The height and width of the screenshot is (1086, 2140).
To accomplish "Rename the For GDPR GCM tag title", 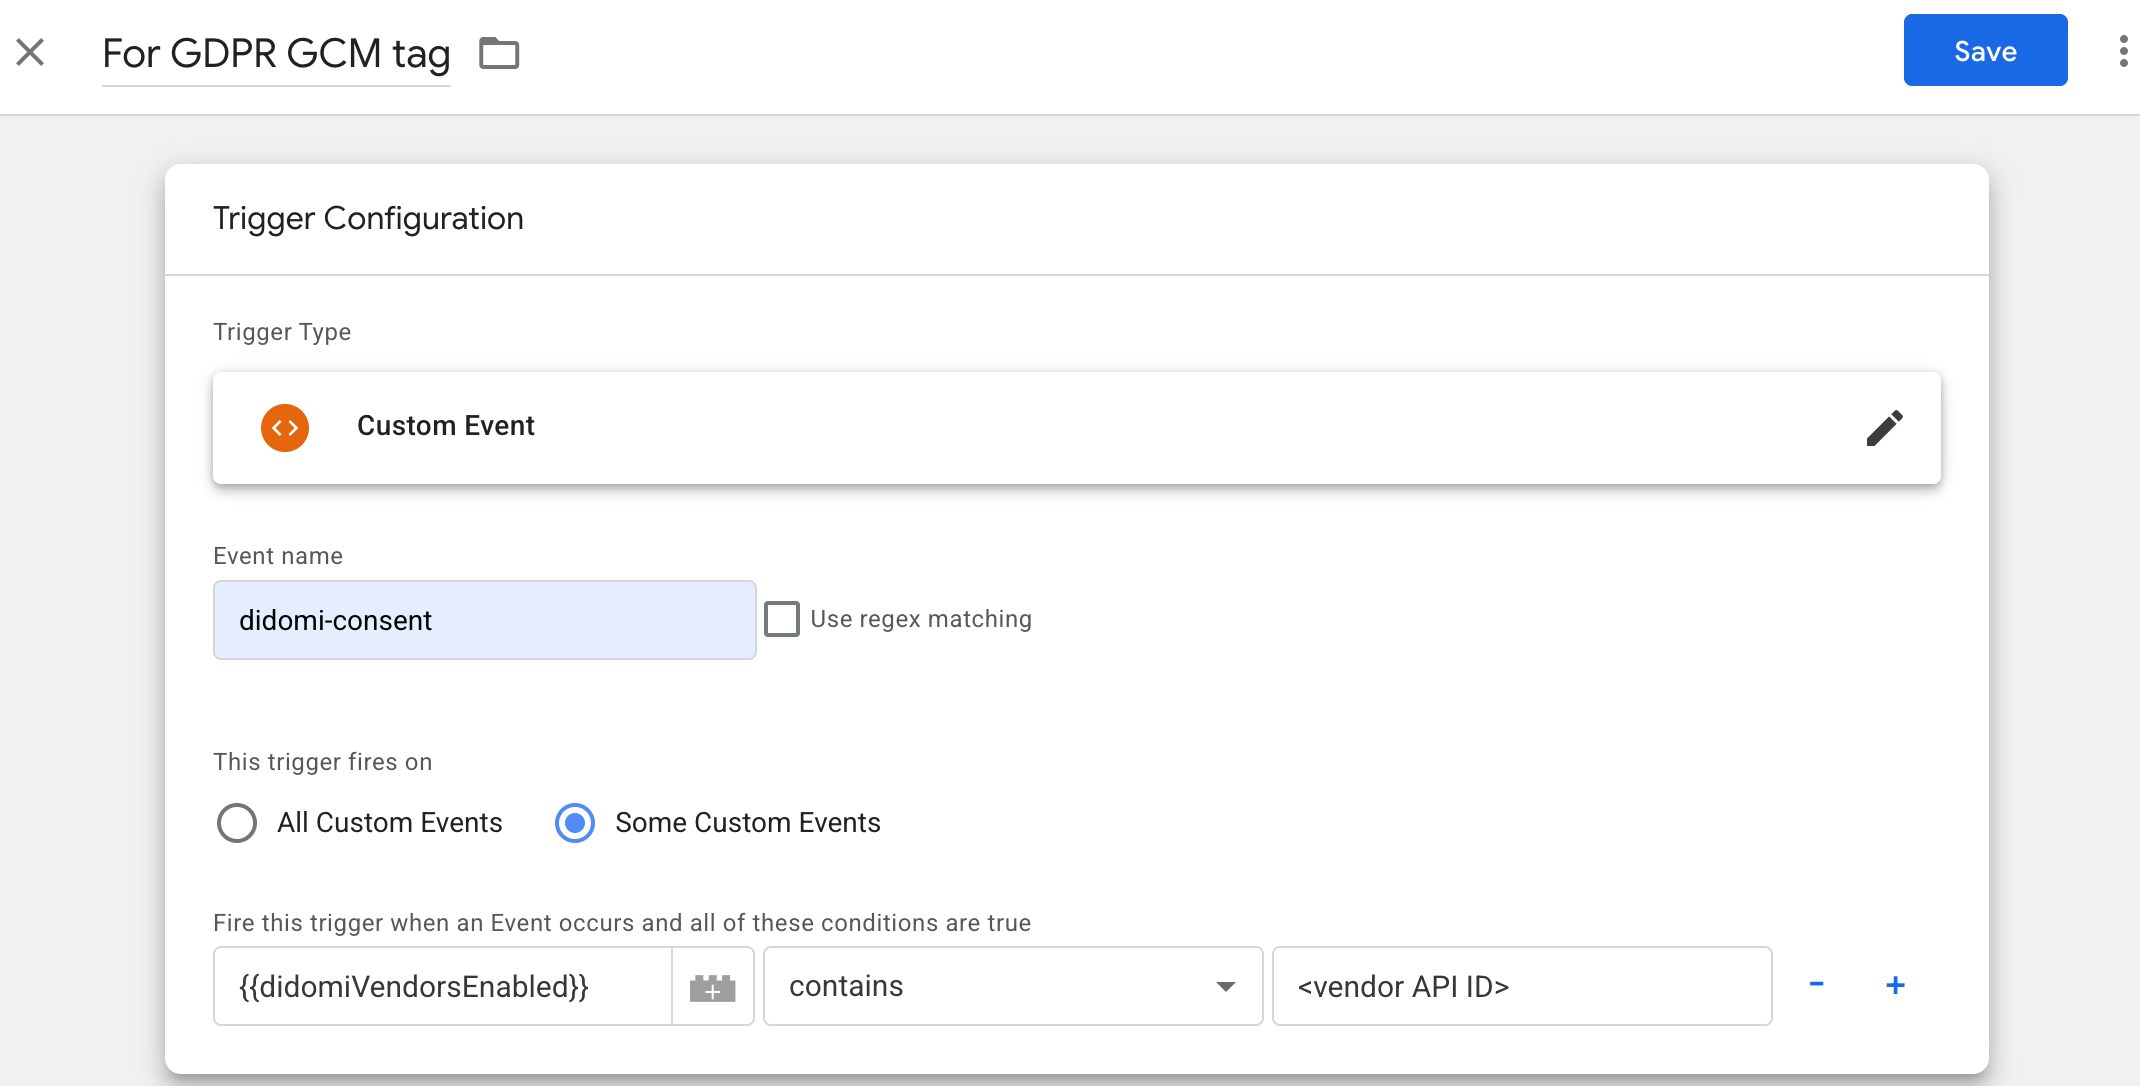I will 276,54.
